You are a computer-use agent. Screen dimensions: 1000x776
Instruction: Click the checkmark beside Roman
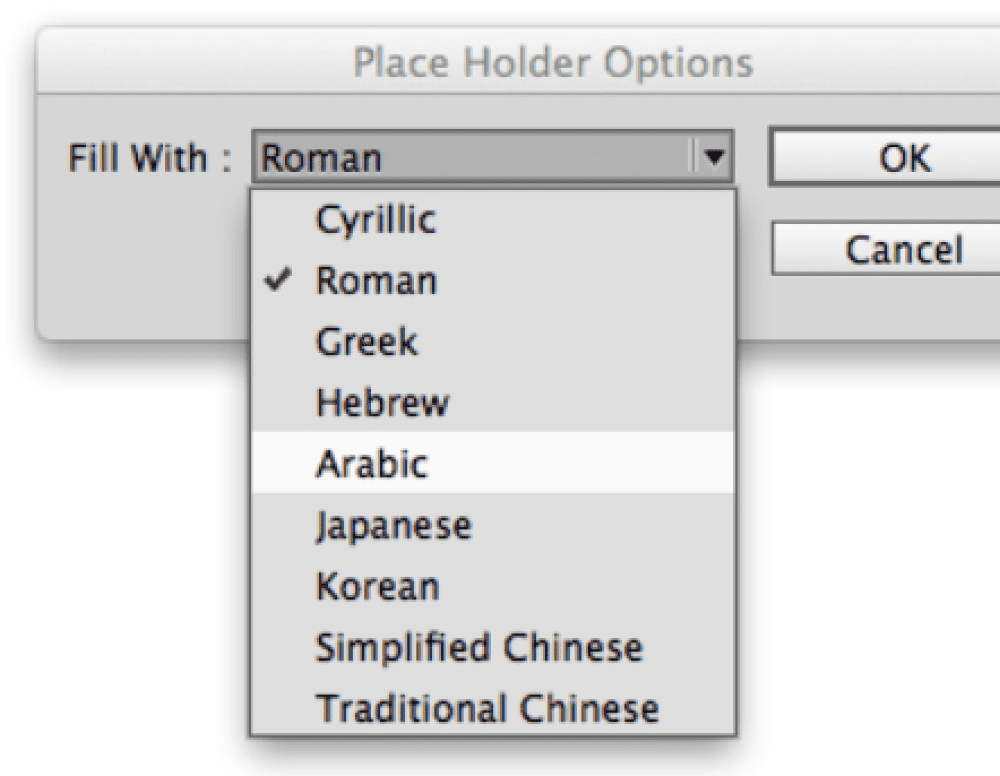[278, 279]
